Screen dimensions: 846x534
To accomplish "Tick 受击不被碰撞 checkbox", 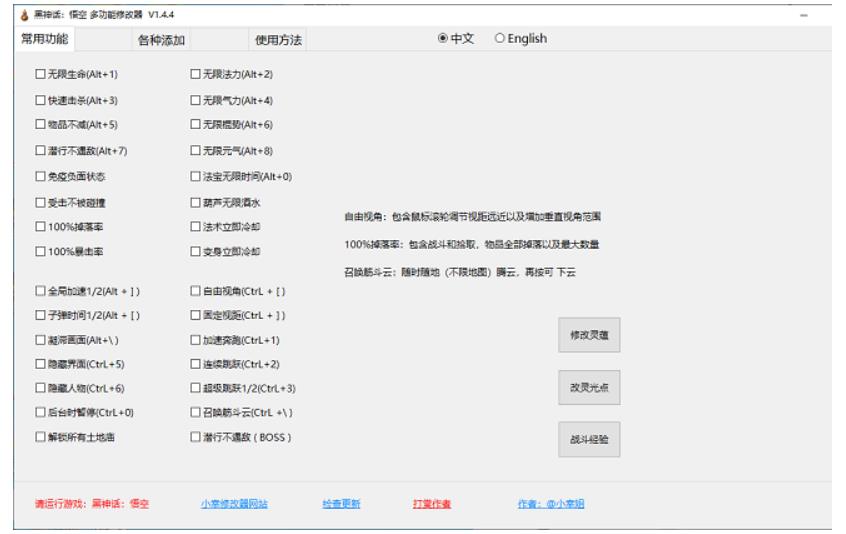I will click(x=40, y=203).
